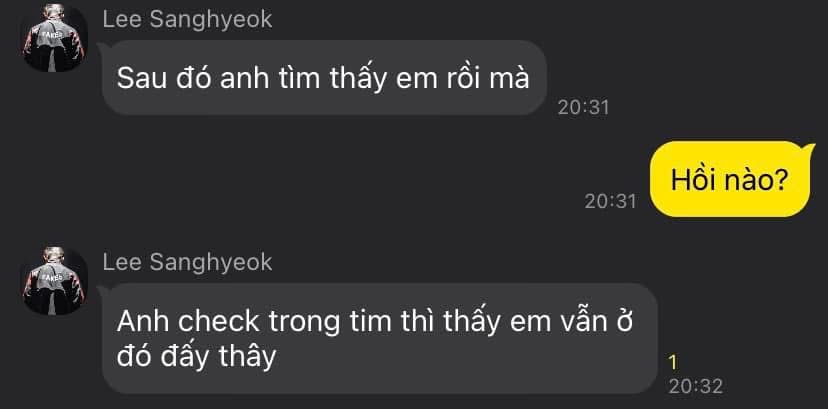Click the words "đó đấy thây" on the second line

click(x=196, y=357)
